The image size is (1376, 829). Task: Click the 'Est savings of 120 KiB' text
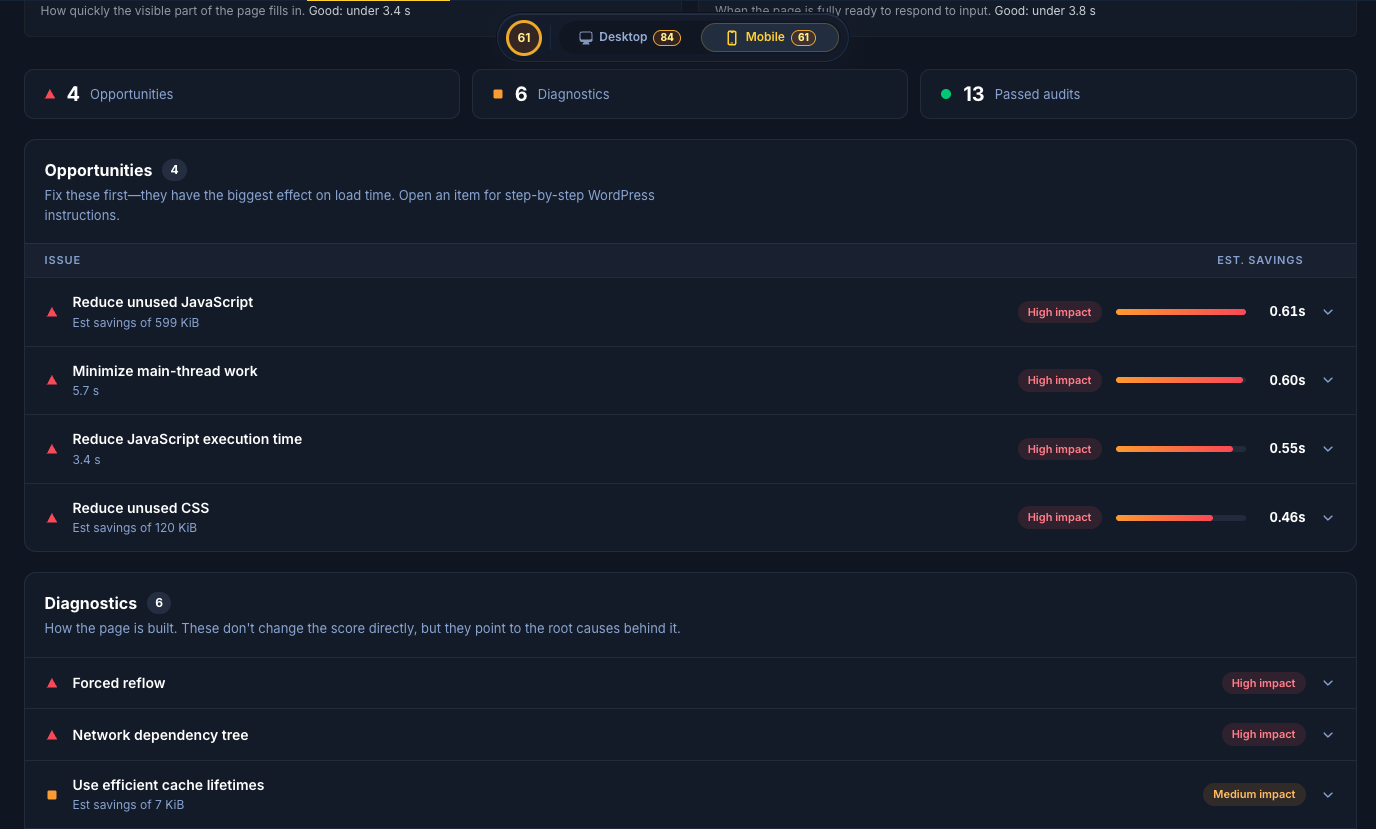click(x=135, y=528)
